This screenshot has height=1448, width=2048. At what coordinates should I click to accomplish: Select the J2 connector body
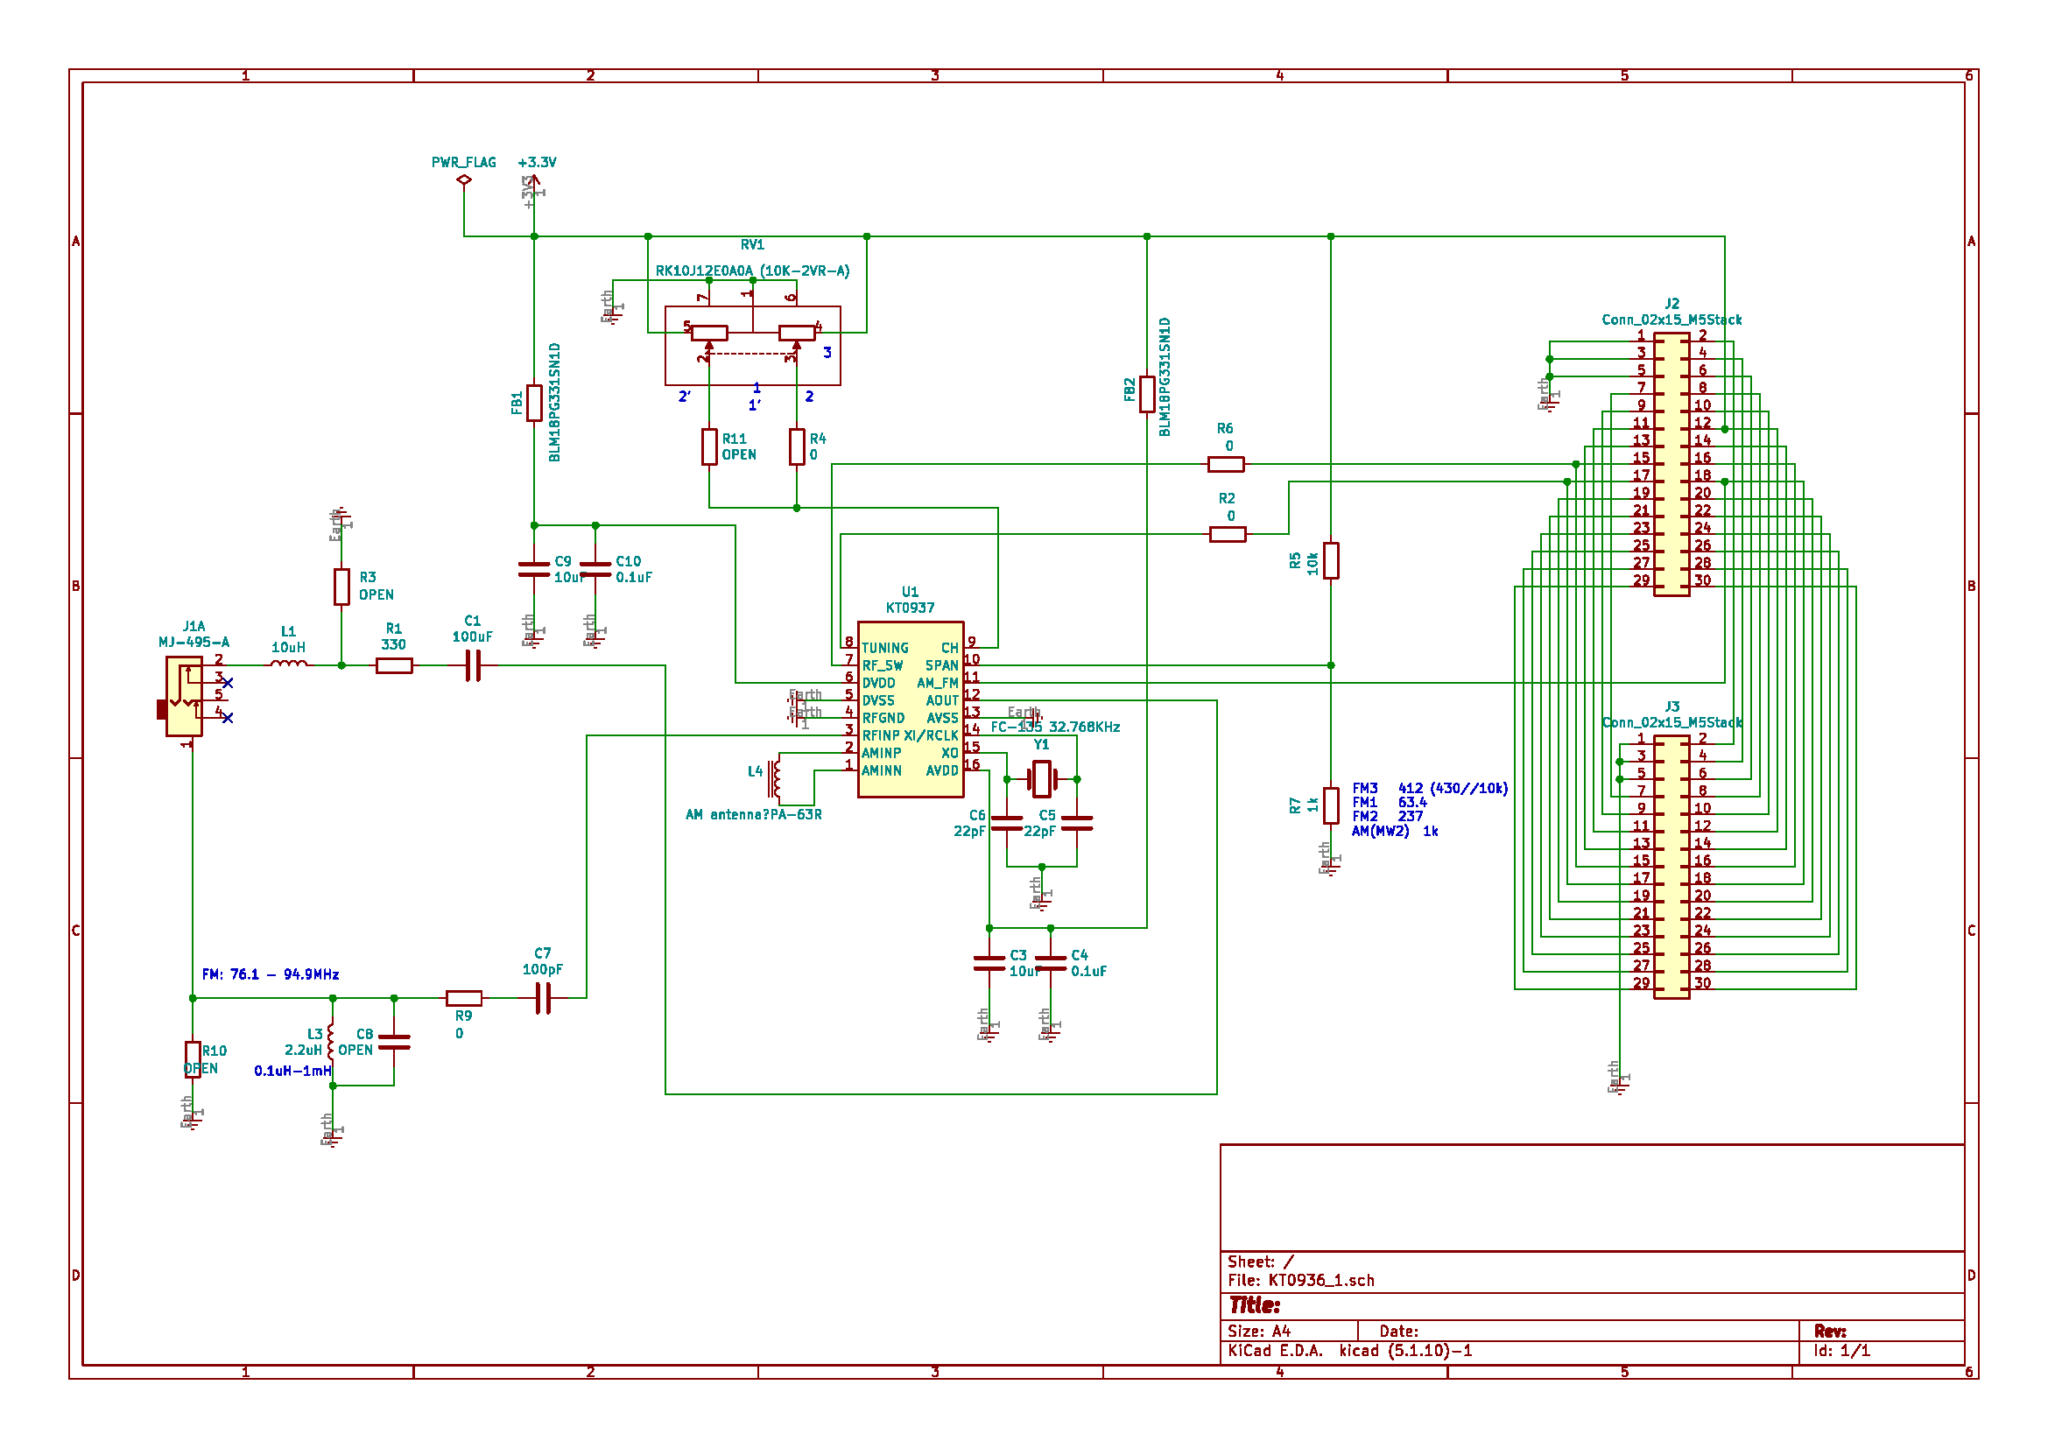click(x=1672, y=464)
